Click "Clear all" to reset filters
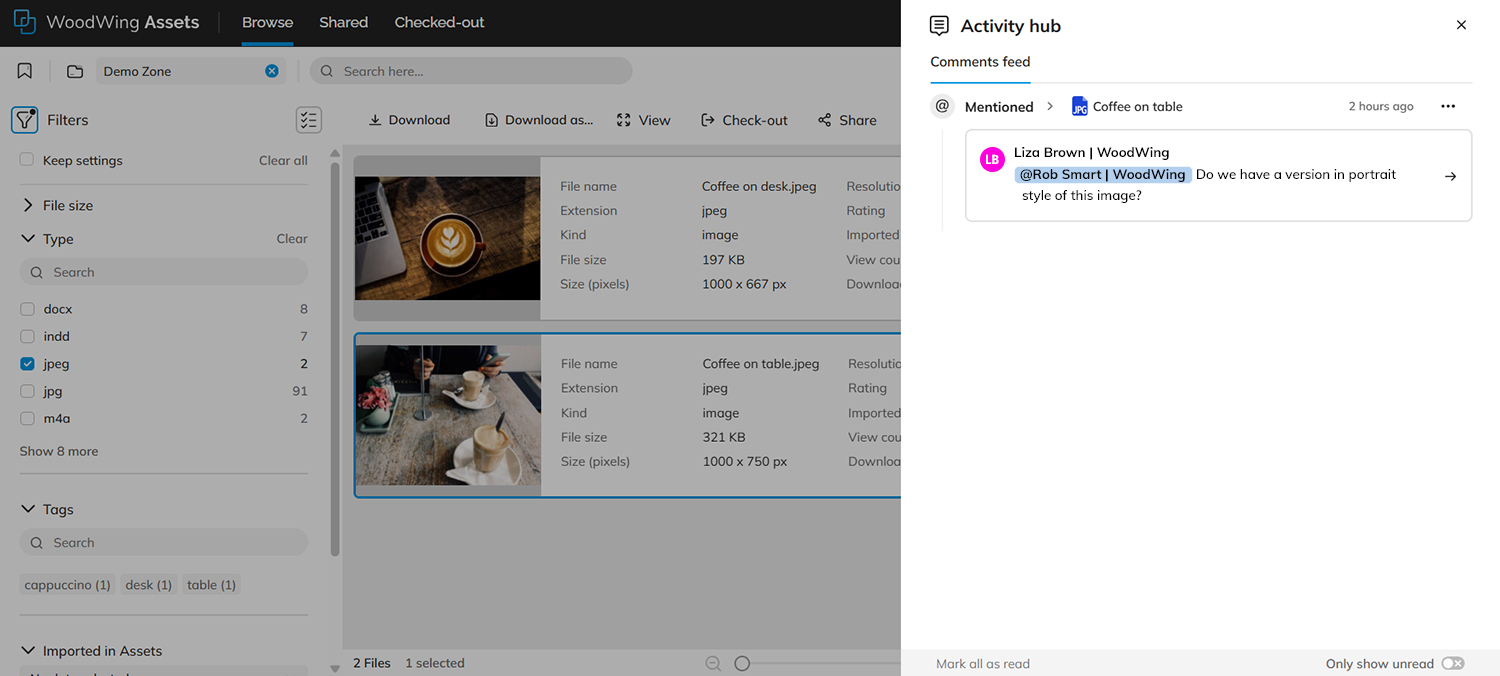The height and width of the screenshot is (676, 1500). pos(283,160)
